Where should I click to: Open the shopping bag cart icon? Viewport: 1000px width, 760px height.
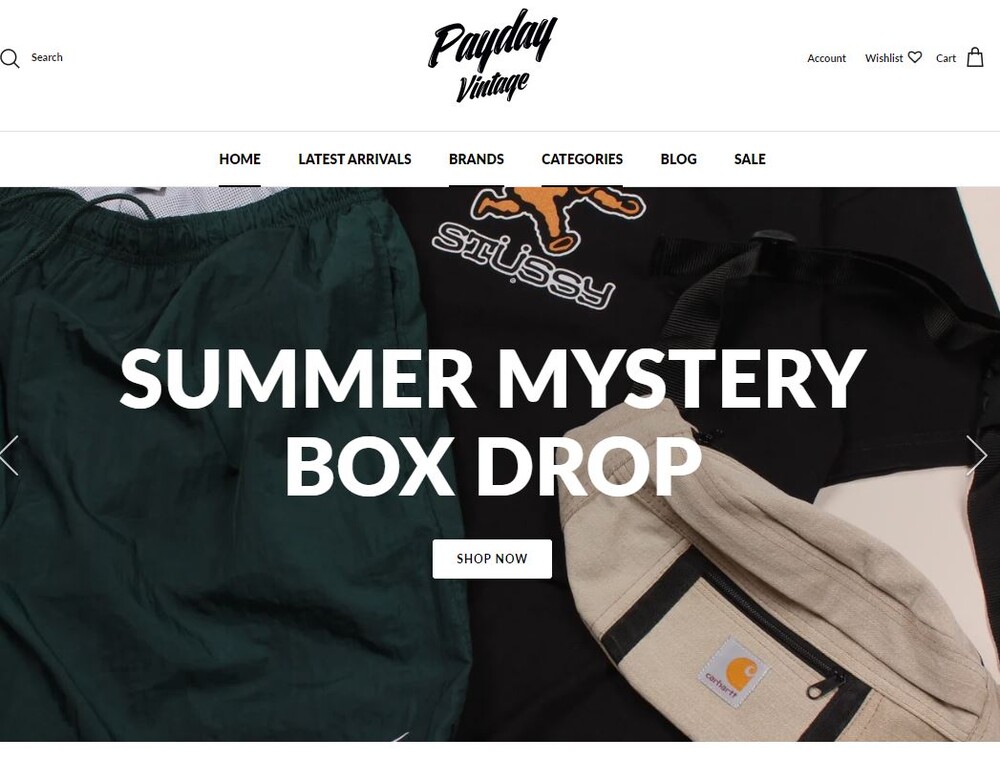click(x=975, y=57)
